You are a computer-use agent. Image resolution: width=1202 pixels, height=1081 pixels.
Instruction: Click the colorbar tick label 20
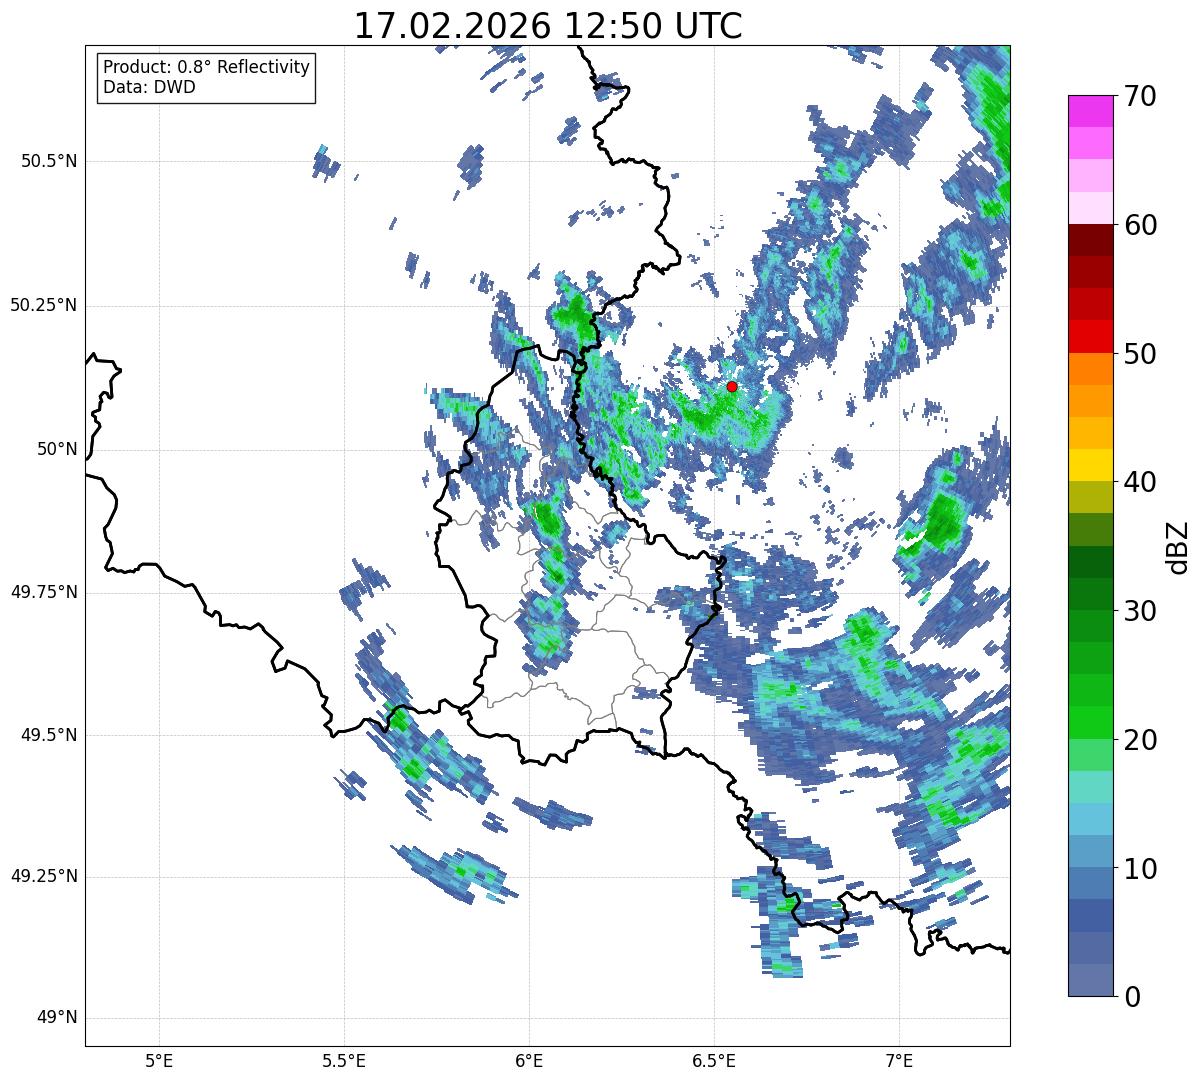(1139, 739)
